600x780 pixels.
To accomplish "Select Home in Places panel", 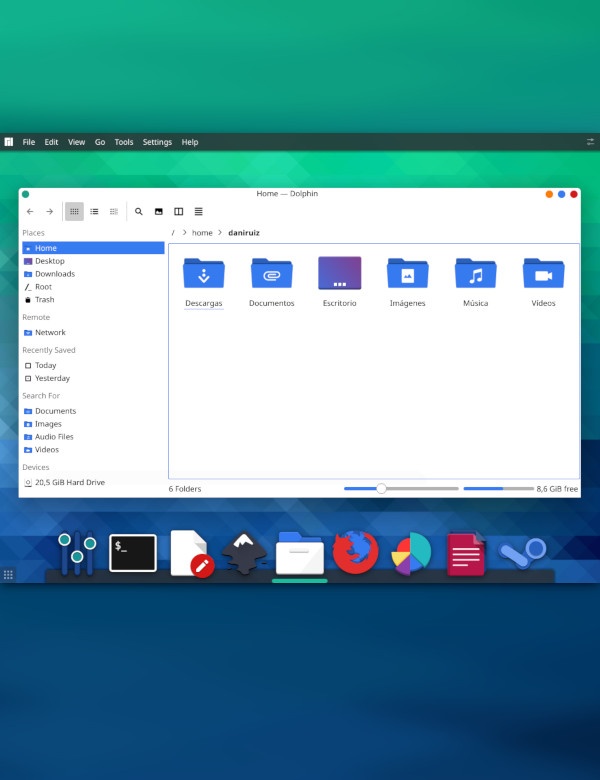I will [x=93, y=248].
